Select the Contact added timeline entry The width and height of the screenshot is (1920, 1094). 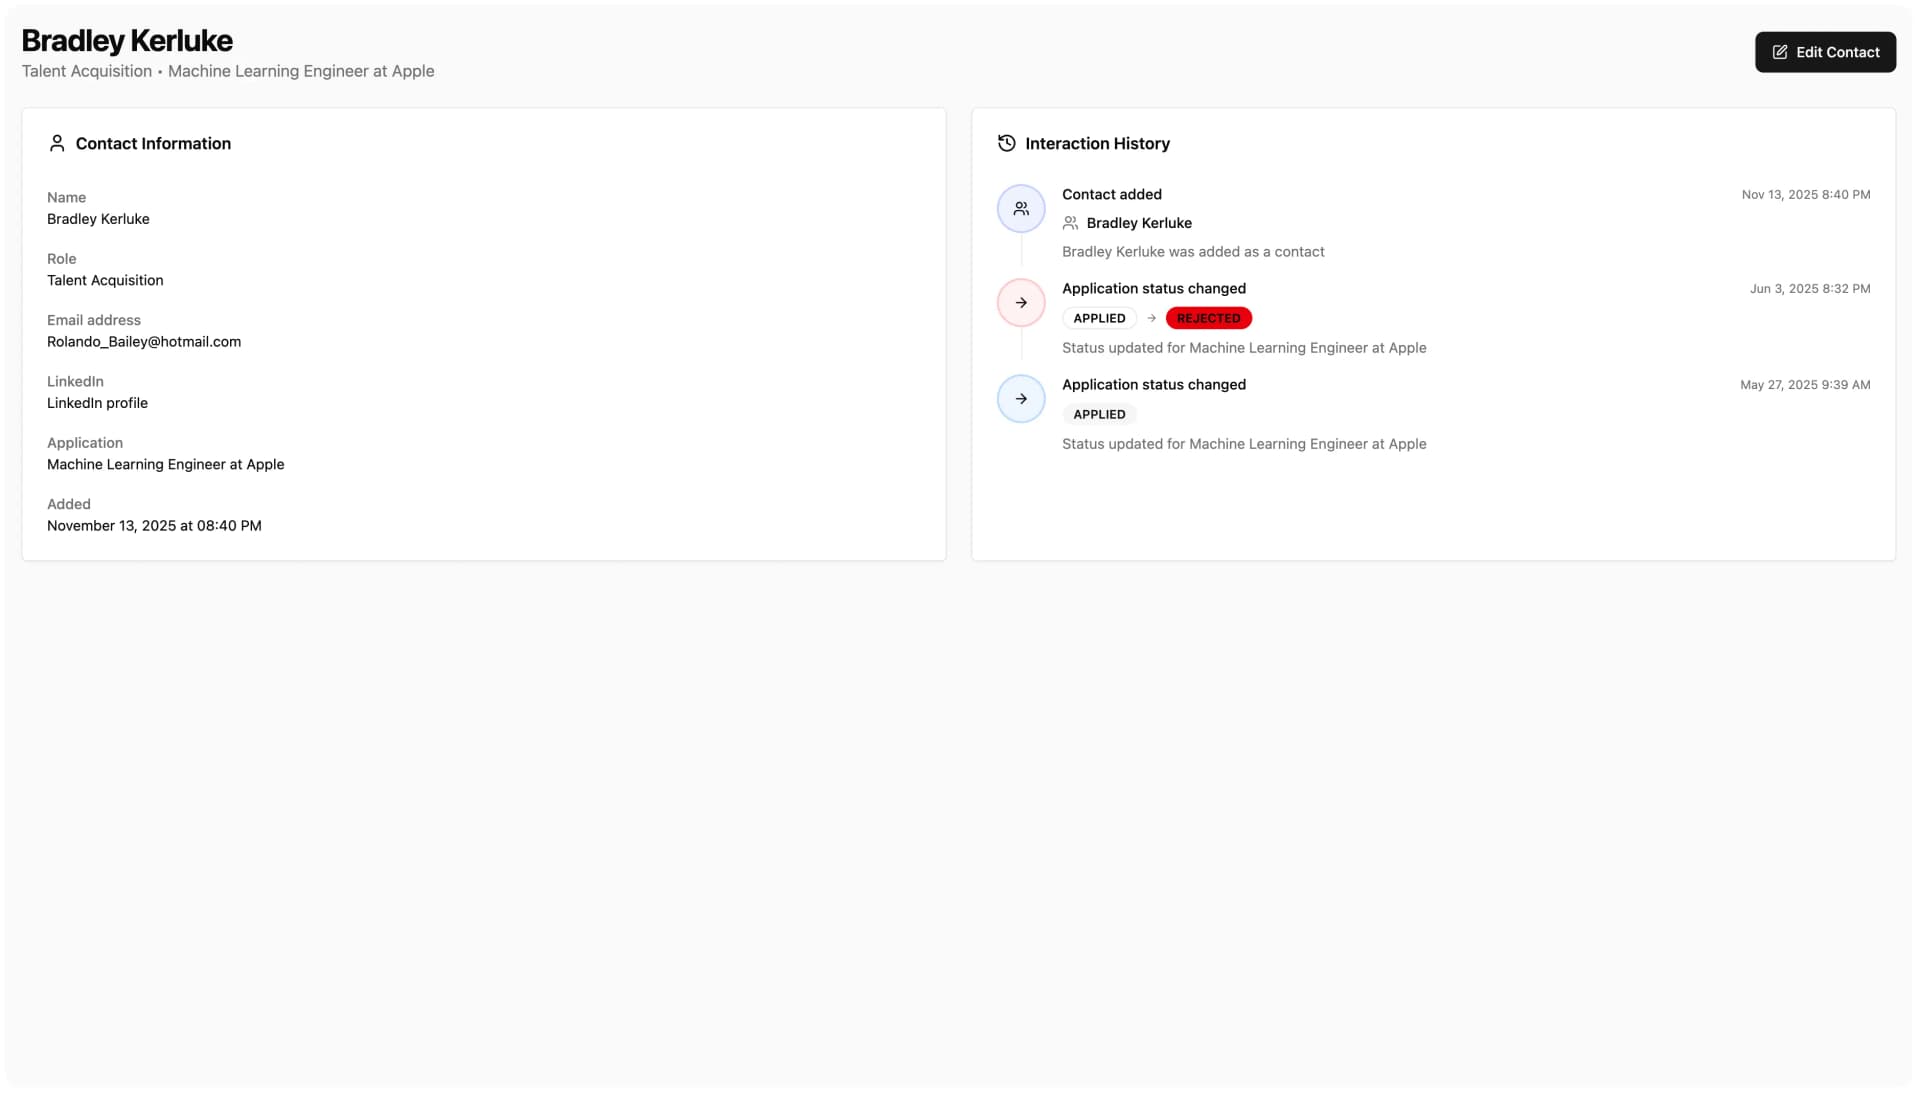coord(1112,194)
